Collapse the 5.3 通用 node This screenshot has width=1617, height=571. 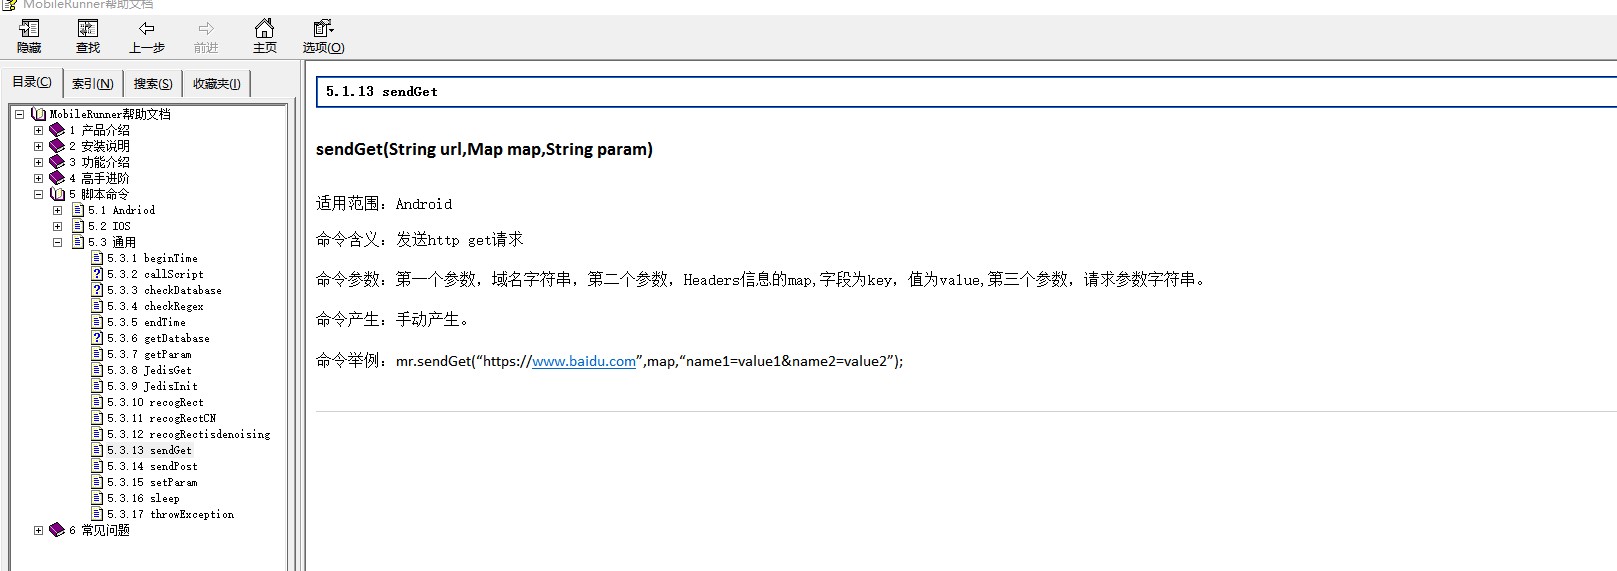coord(57,242)
